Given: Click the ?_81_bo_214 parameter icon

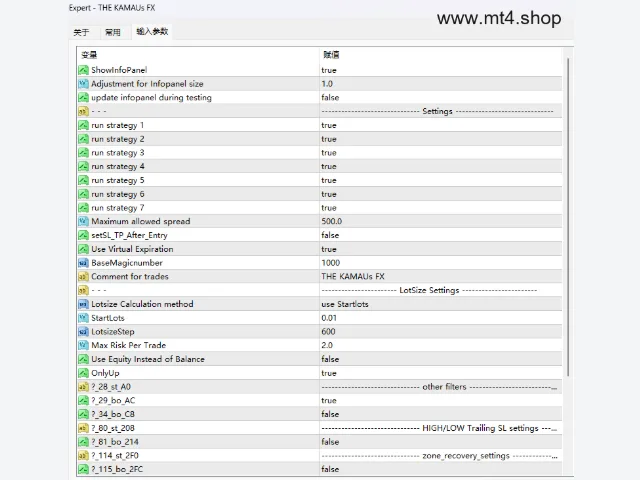Looking at the screenshot, I should [83, 442].
